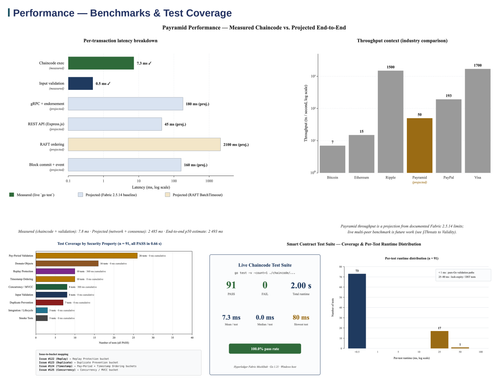The image size is (500, 384).
Task: Click the REST API (Express.js) projected bar
Action: pyautogui.click(x=115, y=124)
